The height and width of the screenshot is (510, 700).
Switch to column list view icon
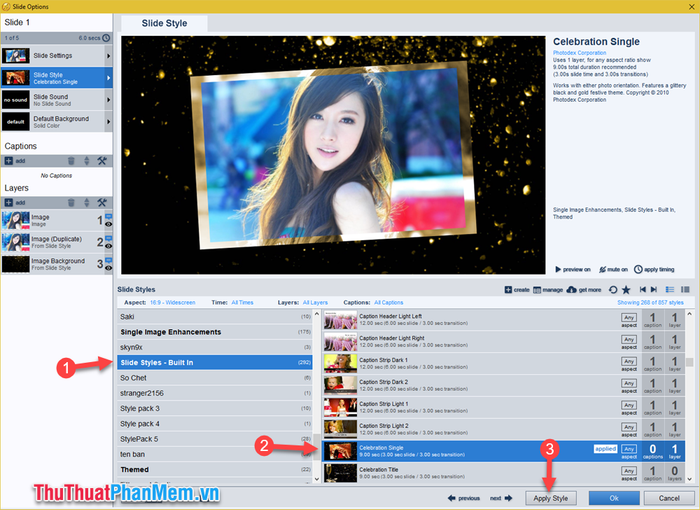coord(685,289)
